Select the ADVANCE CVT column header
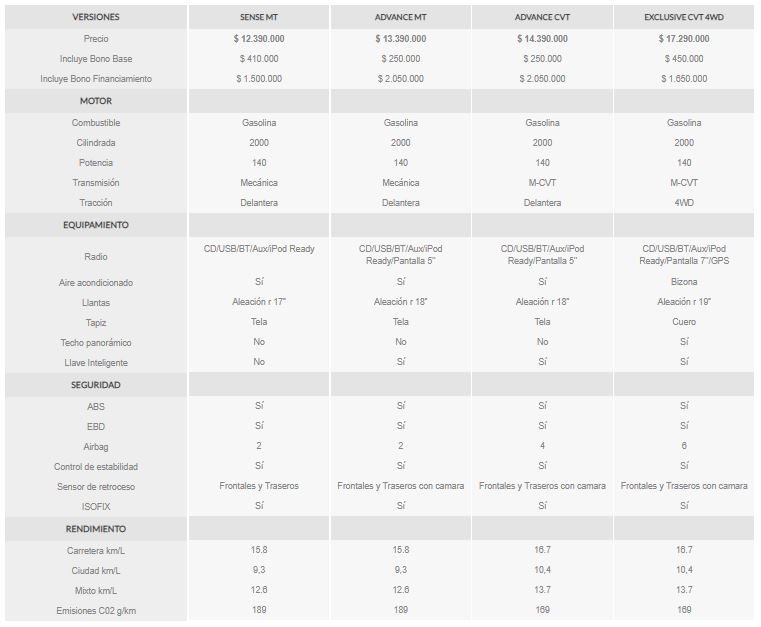This screenshot has width=761, height=627. pos(542,17)
